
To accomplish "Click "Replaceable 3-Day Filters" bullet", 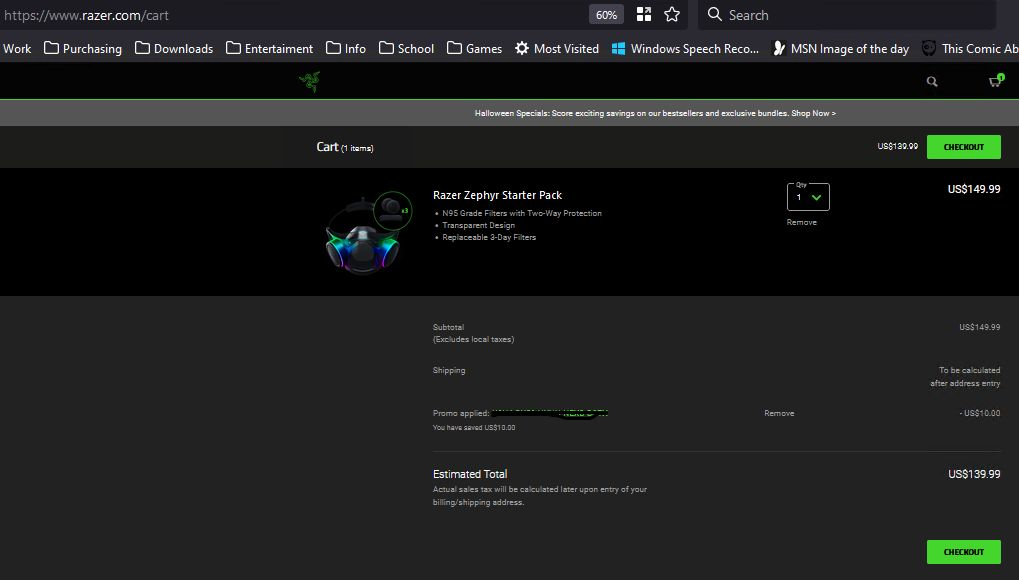I will (489, 237).
